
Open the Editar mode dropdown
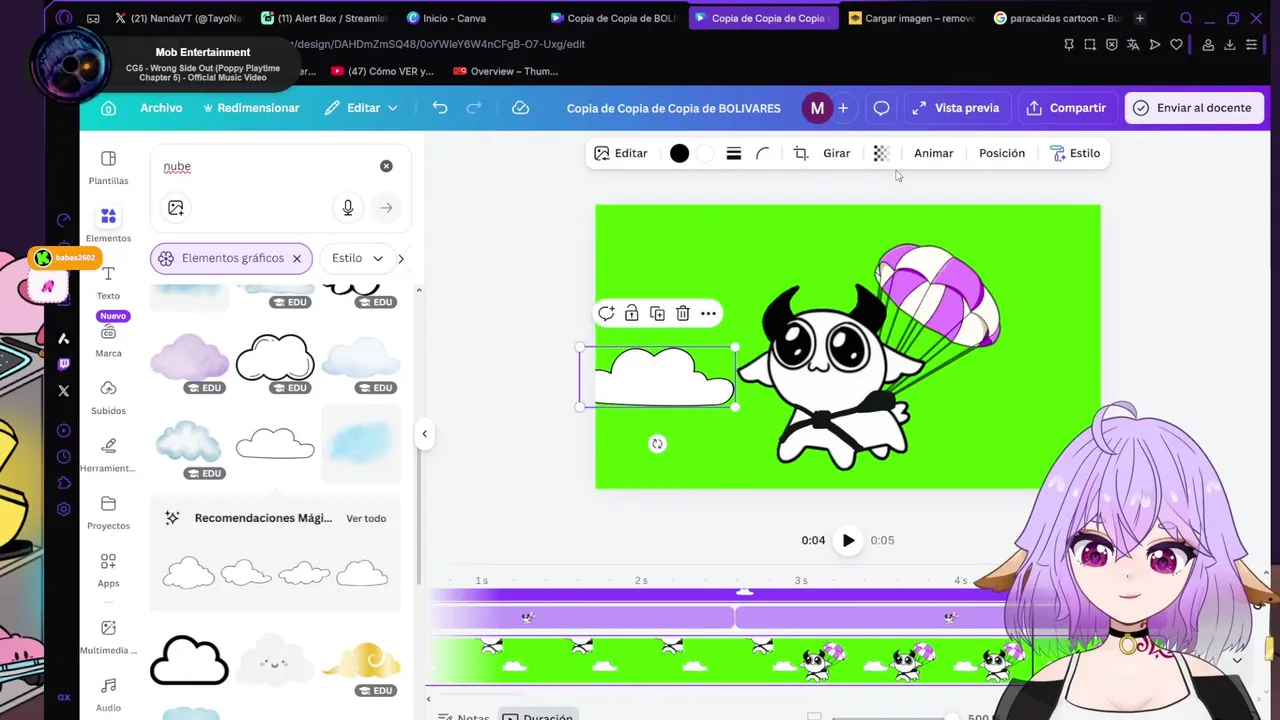click(x=361, y=108)
